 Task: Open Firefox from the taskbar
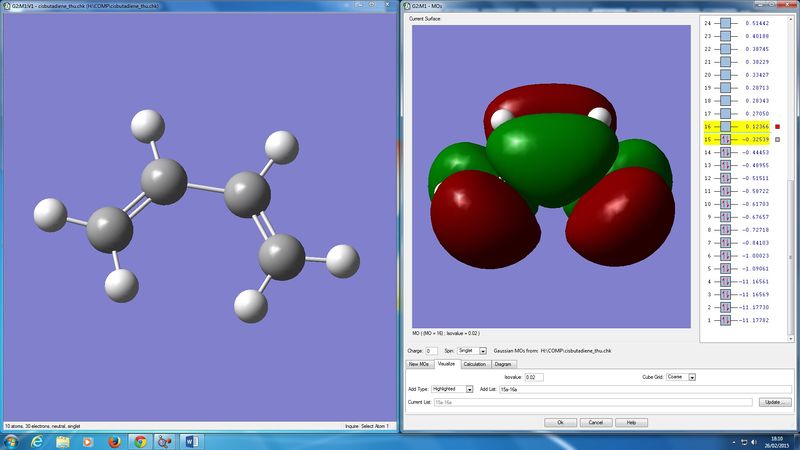pyautogui.click(x=113, y=440)
